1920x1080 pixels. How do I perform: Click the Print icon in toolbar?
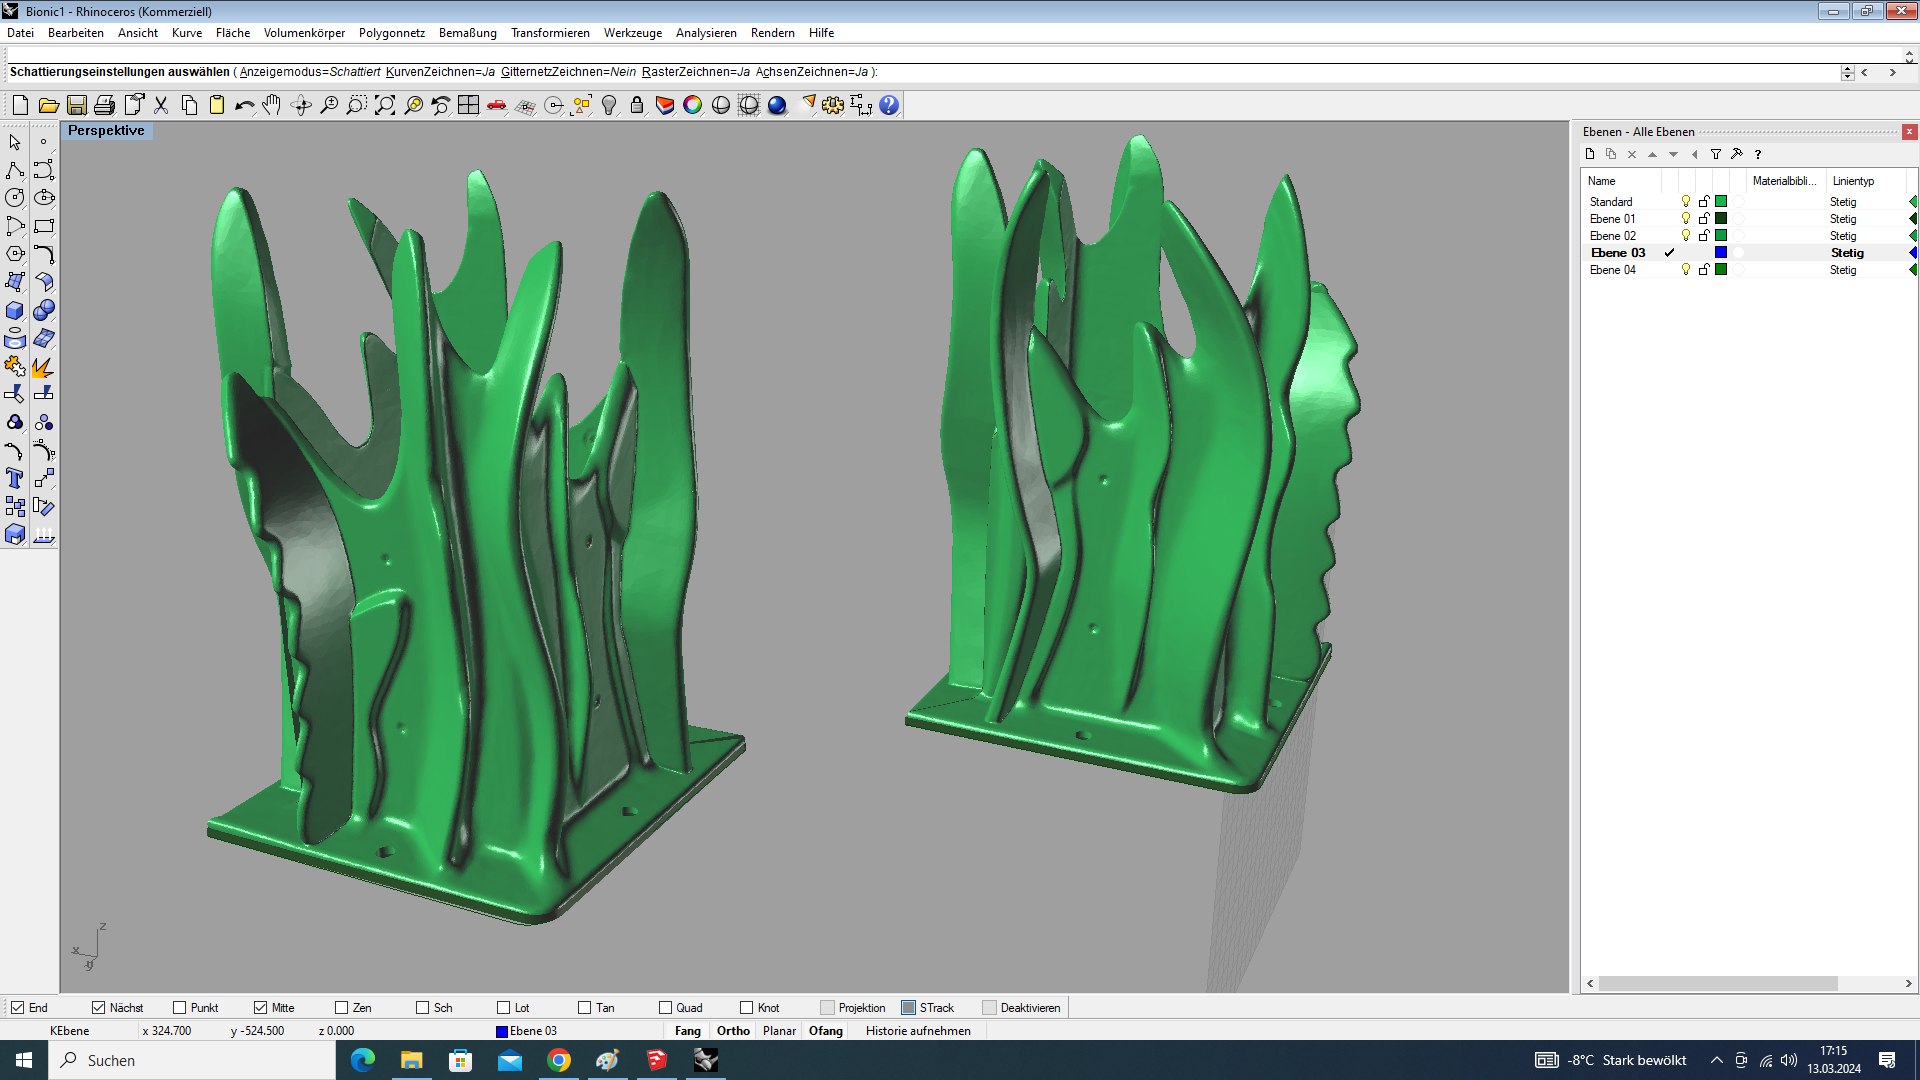point(104,105)
